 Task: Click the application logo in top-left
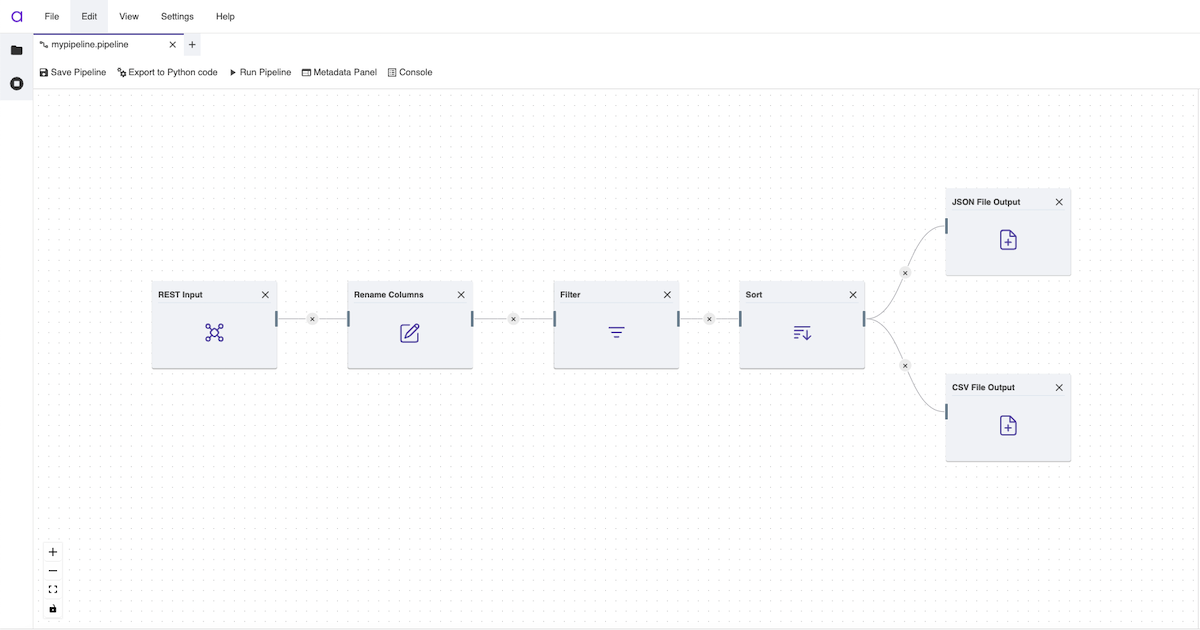pos(17,16)
